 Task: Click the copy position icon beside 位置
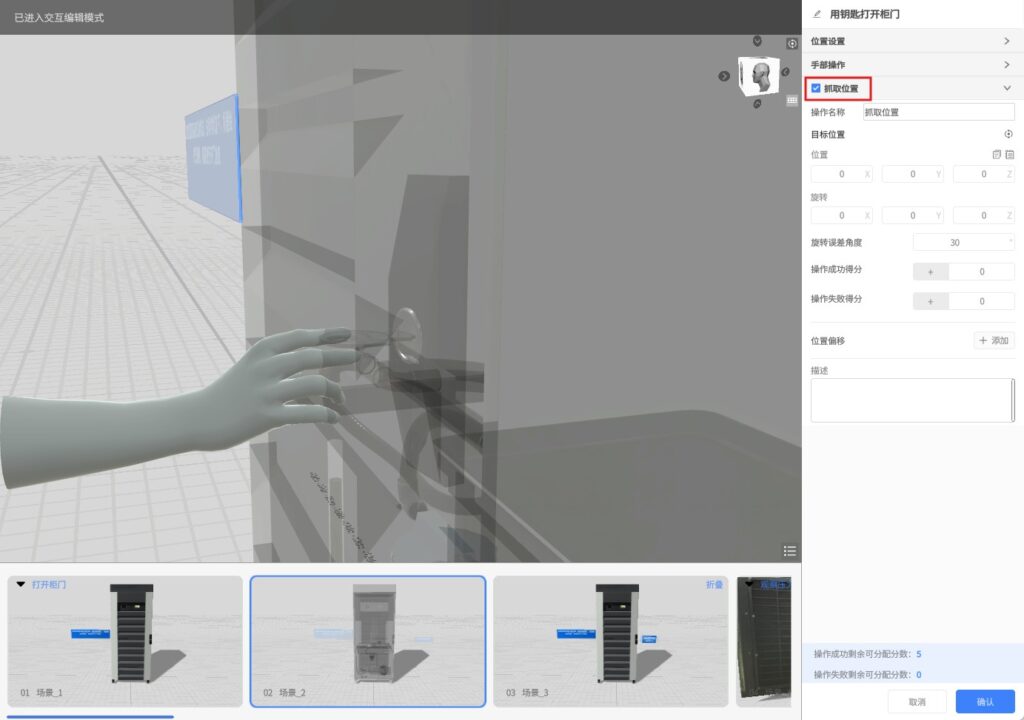click(996, 155)
